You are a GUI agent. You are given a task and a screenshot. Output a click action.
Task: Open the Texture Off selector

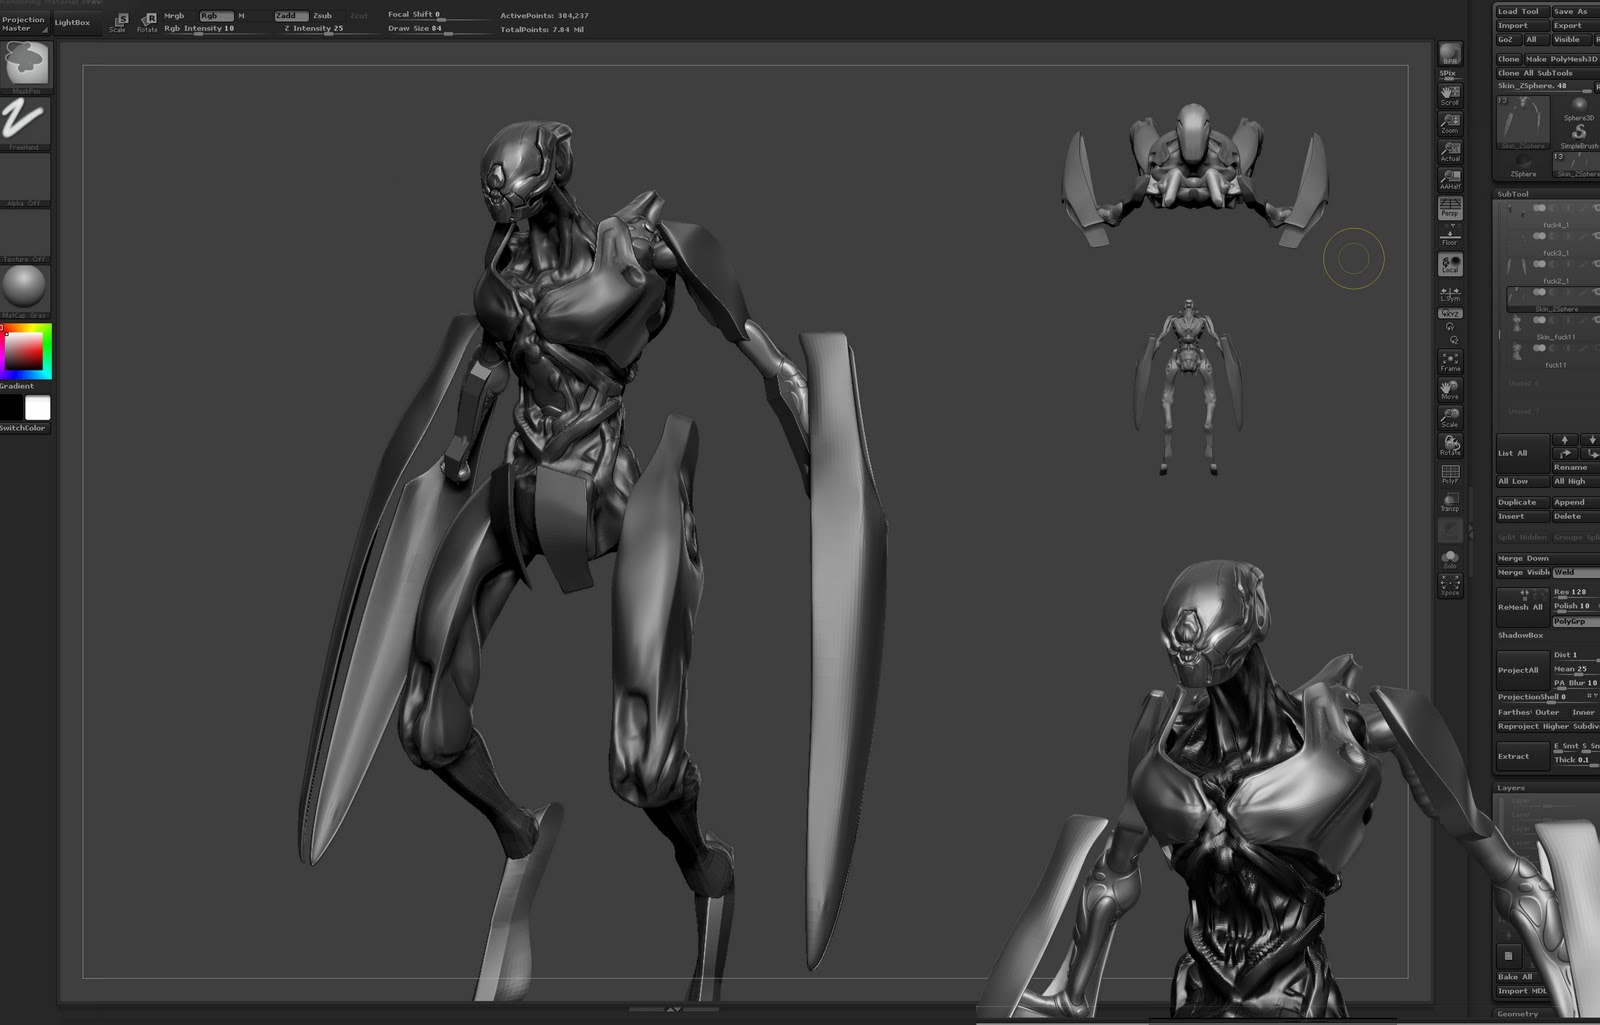pos(25,234)
